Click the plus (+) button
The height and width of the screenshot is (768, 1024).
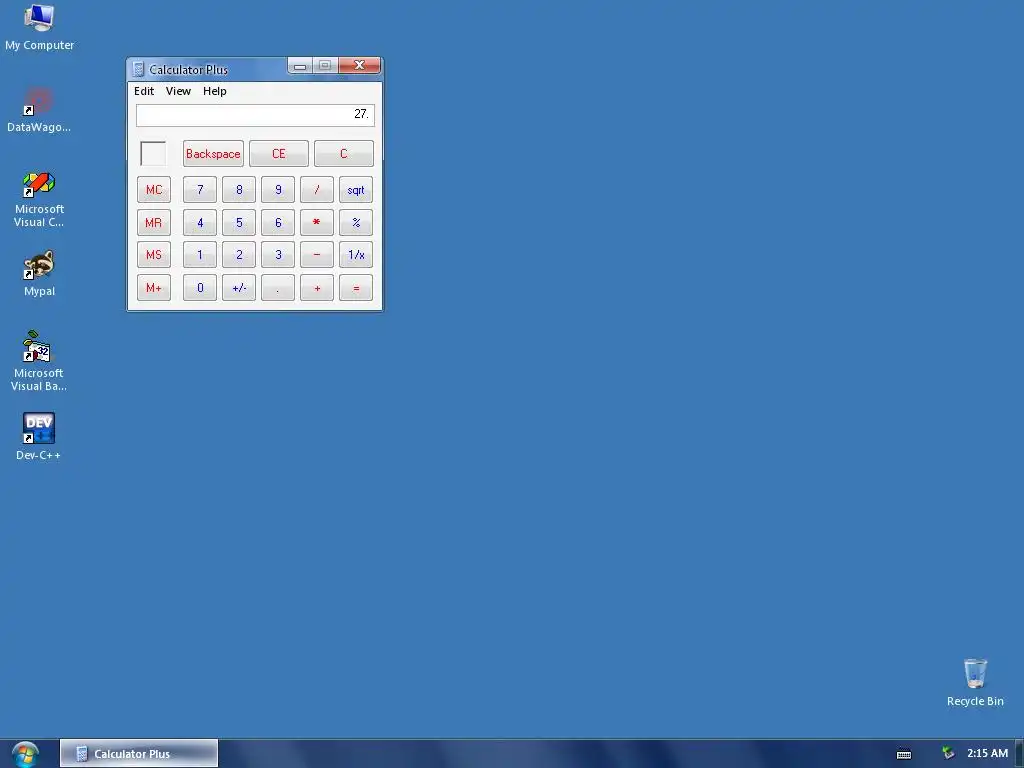[x=317, y=288]
